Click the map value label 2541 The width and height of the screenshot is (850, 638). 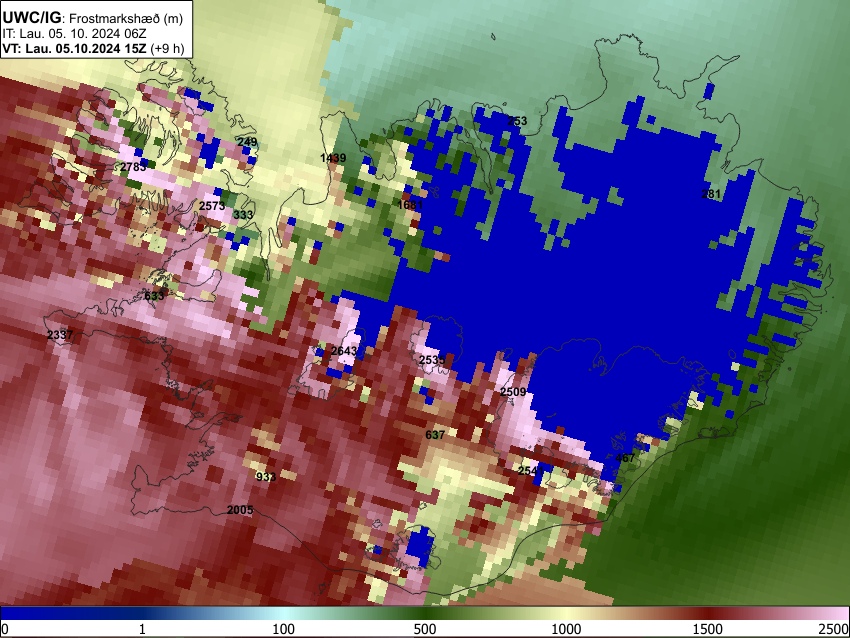[x=531, y=471]
